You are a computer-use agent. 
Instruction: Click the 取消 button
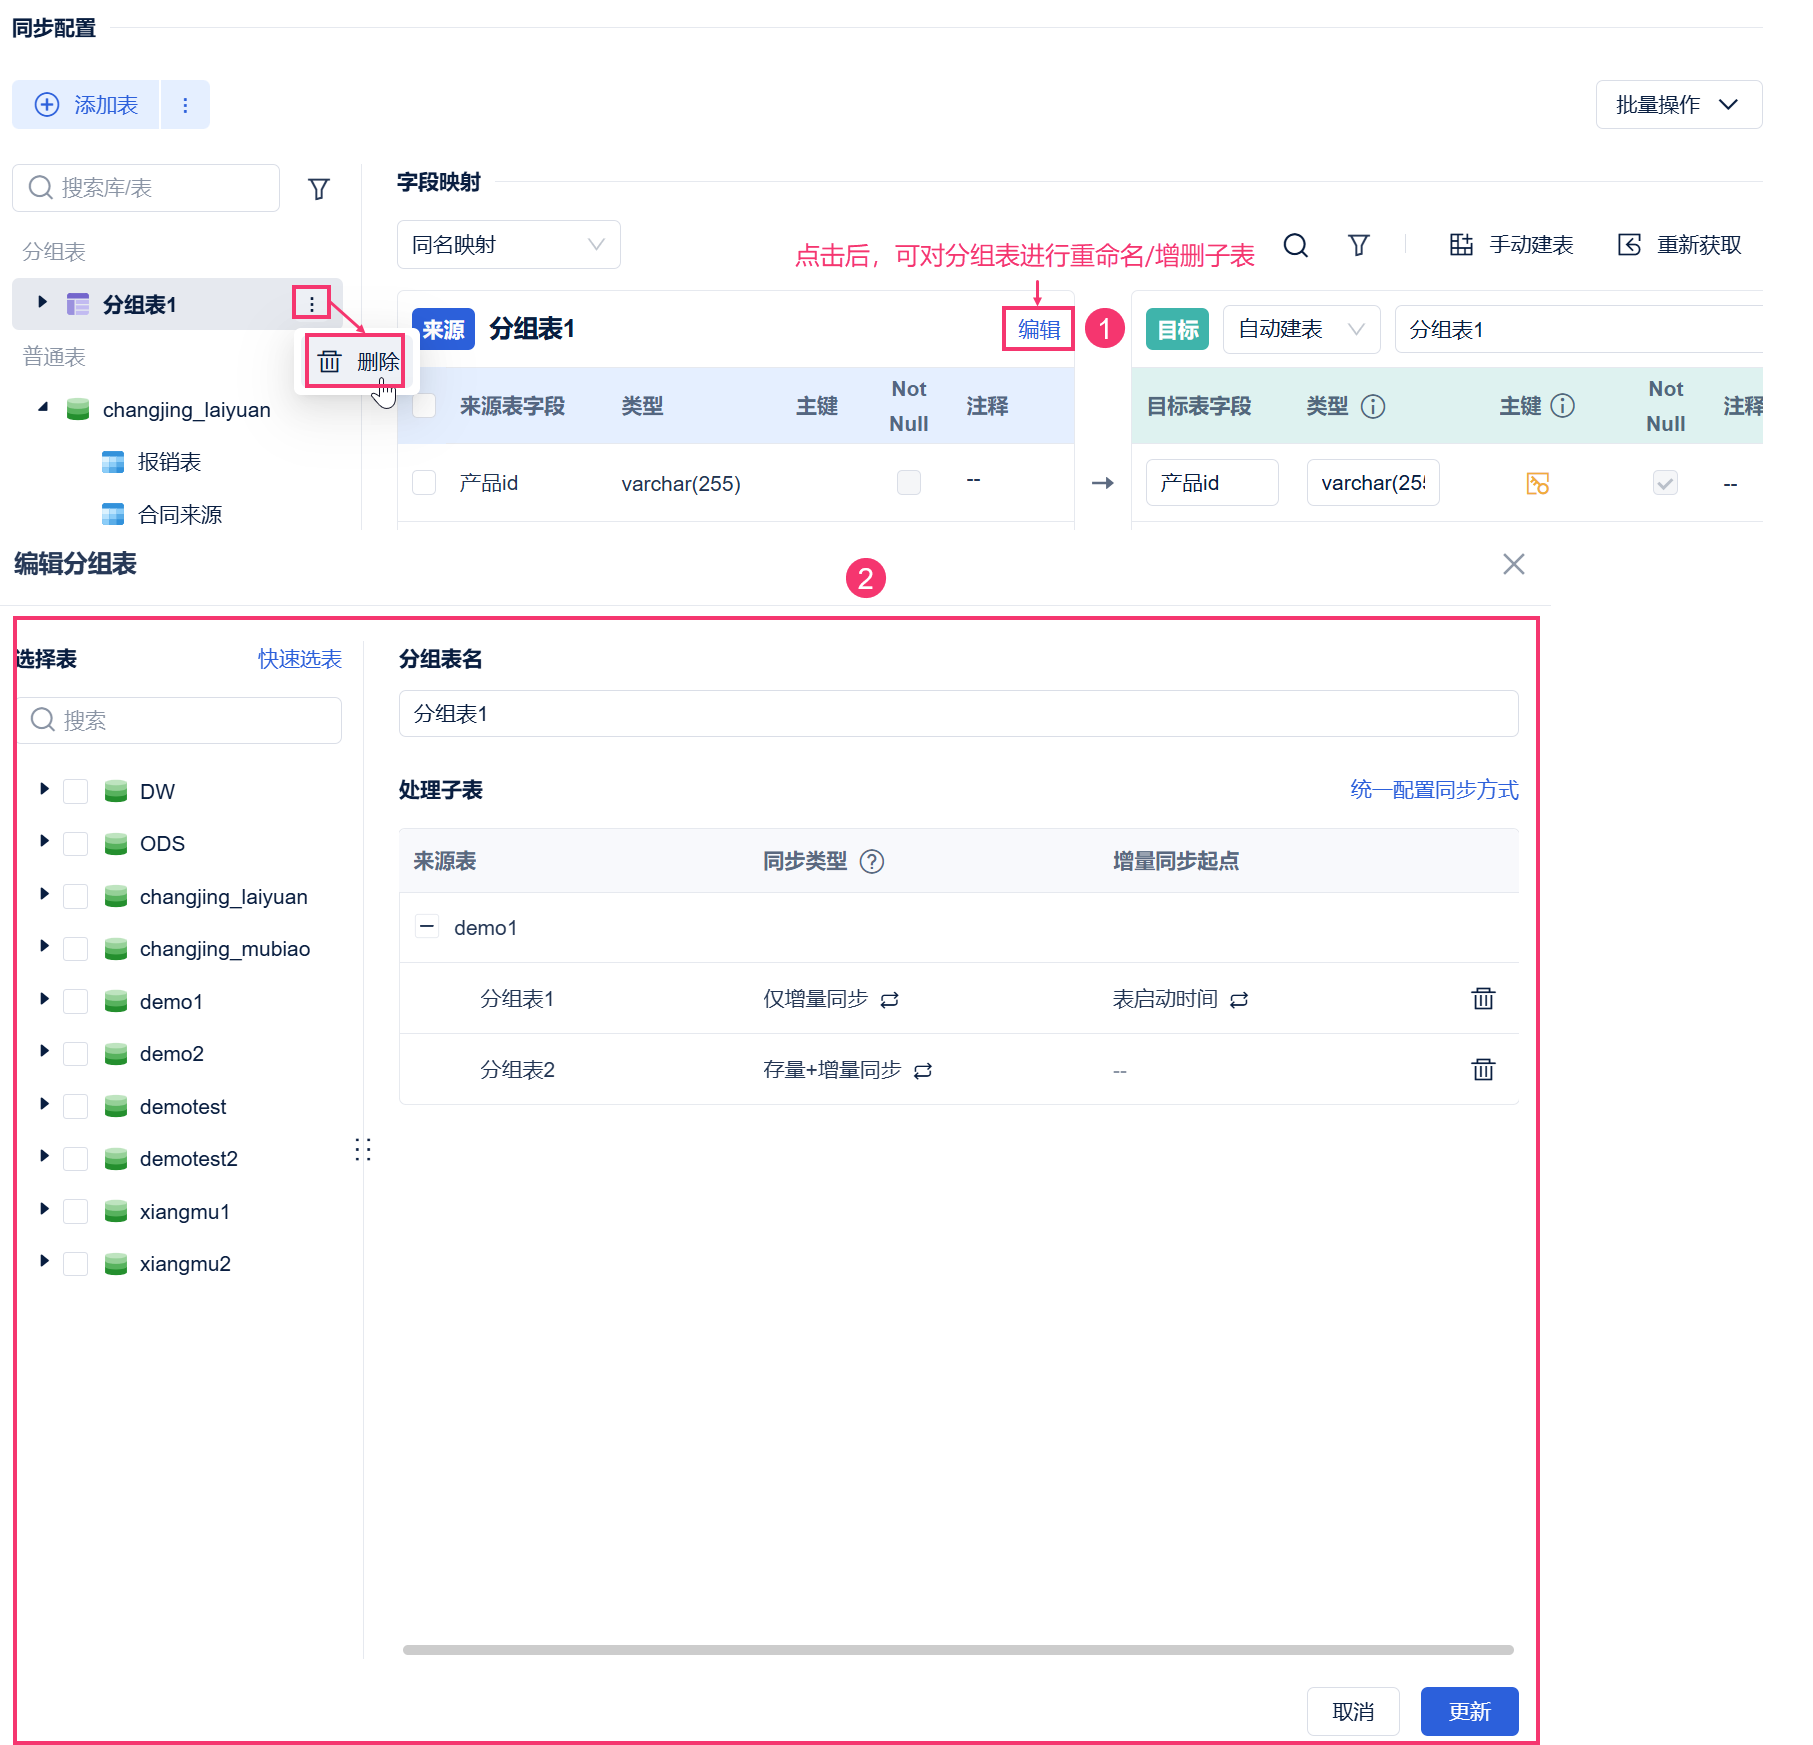(x=1353, y=1712)
